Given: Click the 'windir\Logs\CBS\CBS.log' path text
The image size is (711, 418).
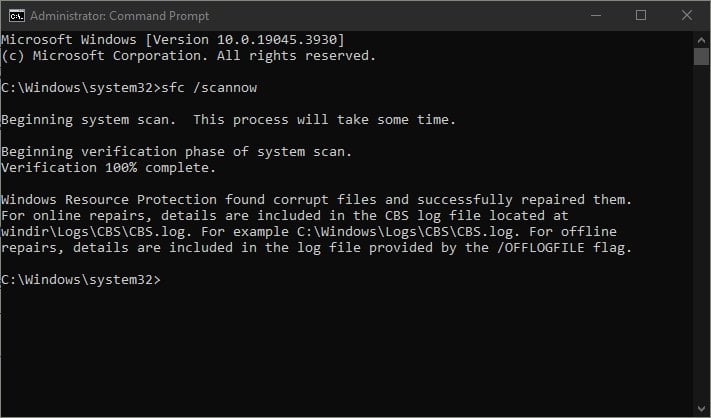Looking at the screenshot, I should (93, 232).
